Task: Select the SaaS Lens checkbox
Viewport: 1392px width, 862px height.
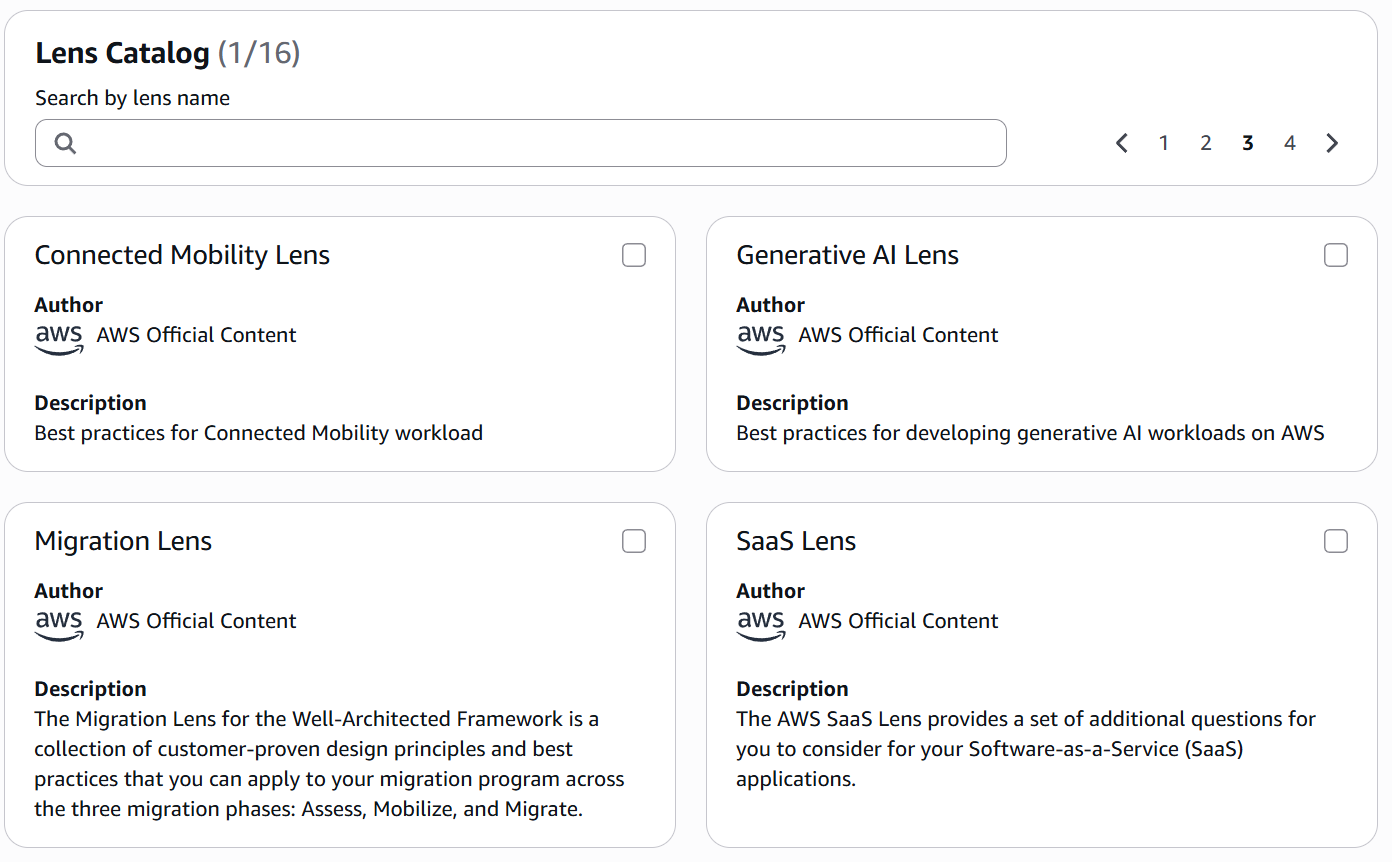Action: (1336, 540)
